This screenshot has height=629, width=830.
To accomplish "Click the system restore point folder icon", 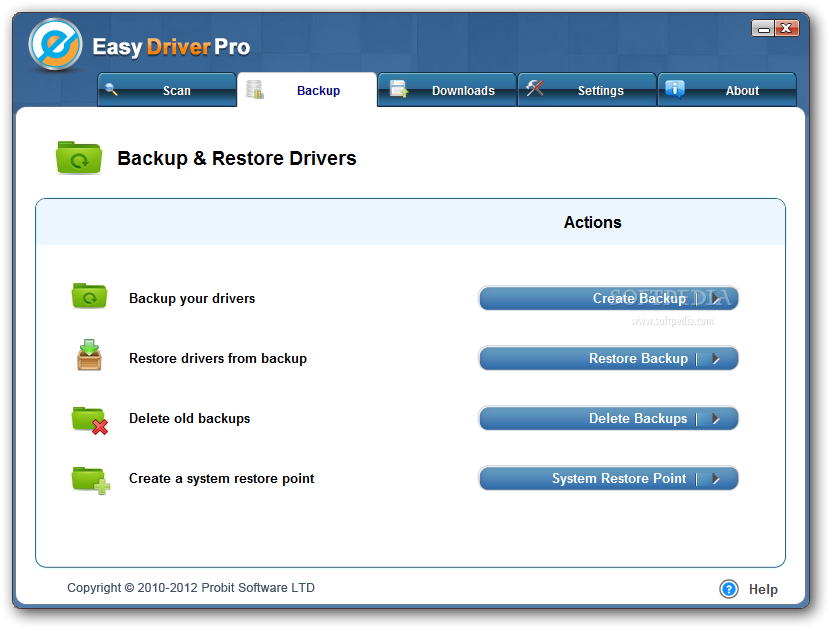I will pyautogui.click(x=91, y=480).
